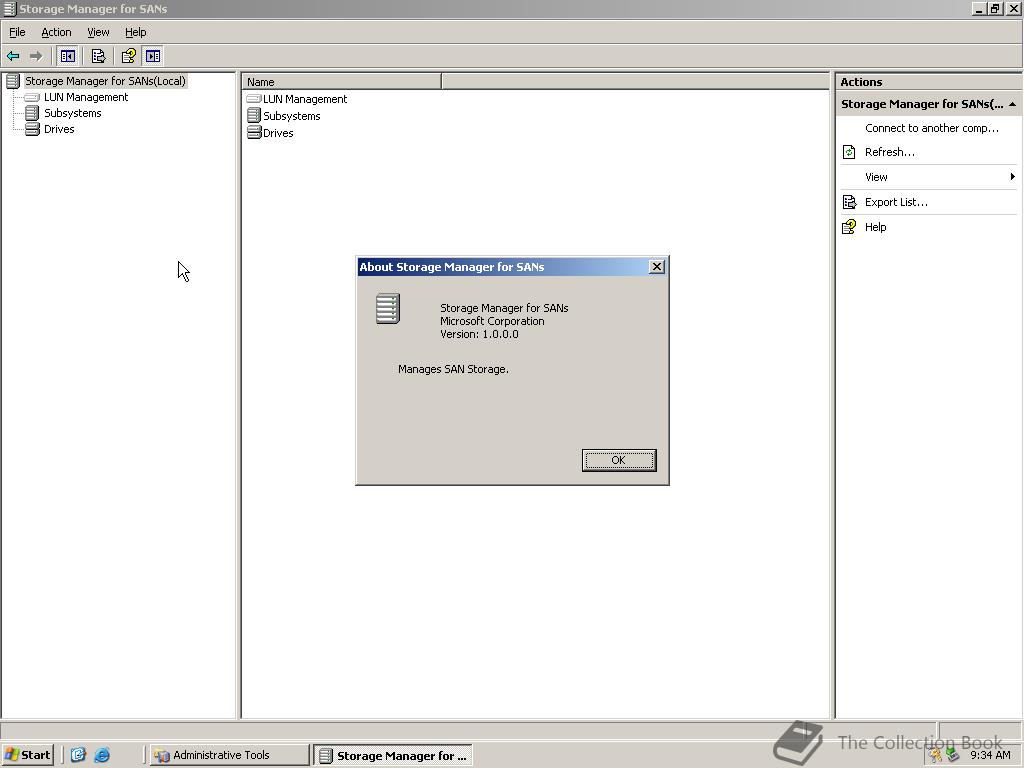Click the Refresh icon in the Actions pane

point(849,152)
